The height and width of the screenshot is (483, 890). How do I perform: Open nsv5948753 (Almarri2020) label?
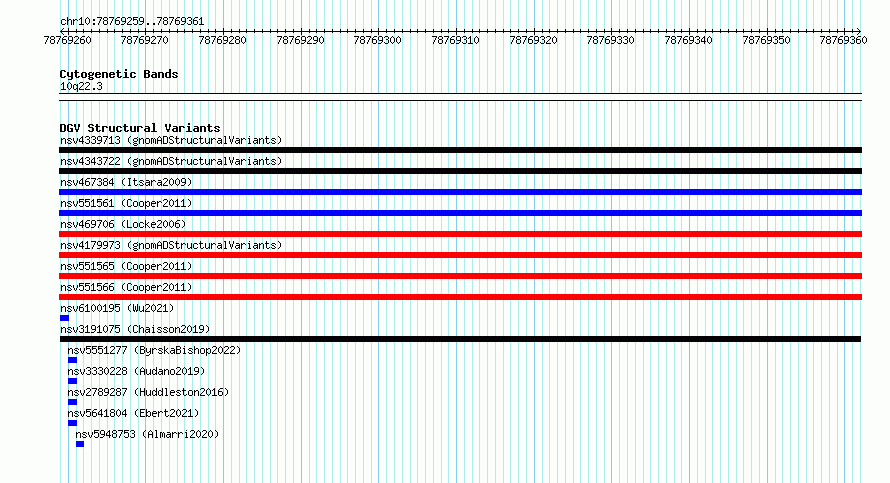click(147, 434)
